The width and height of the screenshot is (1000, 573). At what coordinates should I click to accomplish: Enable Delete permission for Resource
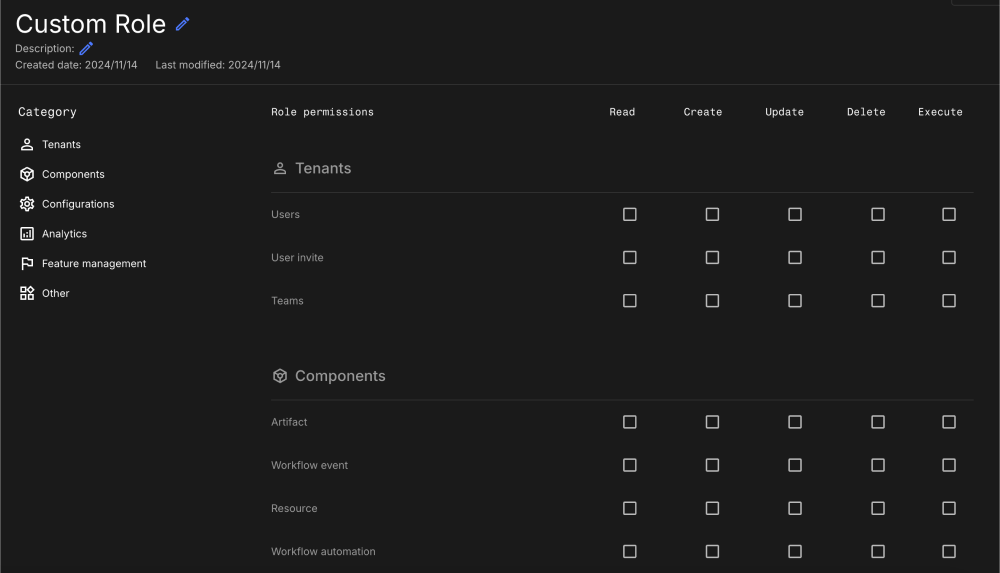point(878,509)
